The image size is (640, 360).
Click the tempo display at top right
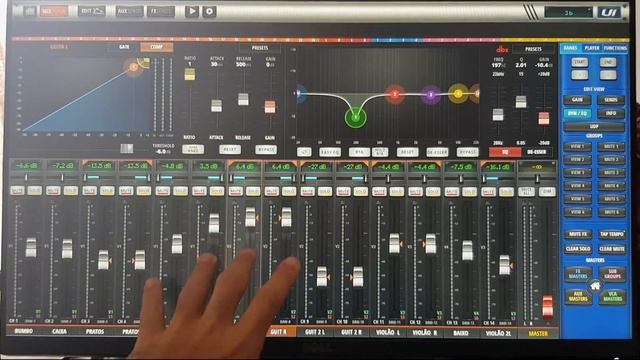point(568,13)
